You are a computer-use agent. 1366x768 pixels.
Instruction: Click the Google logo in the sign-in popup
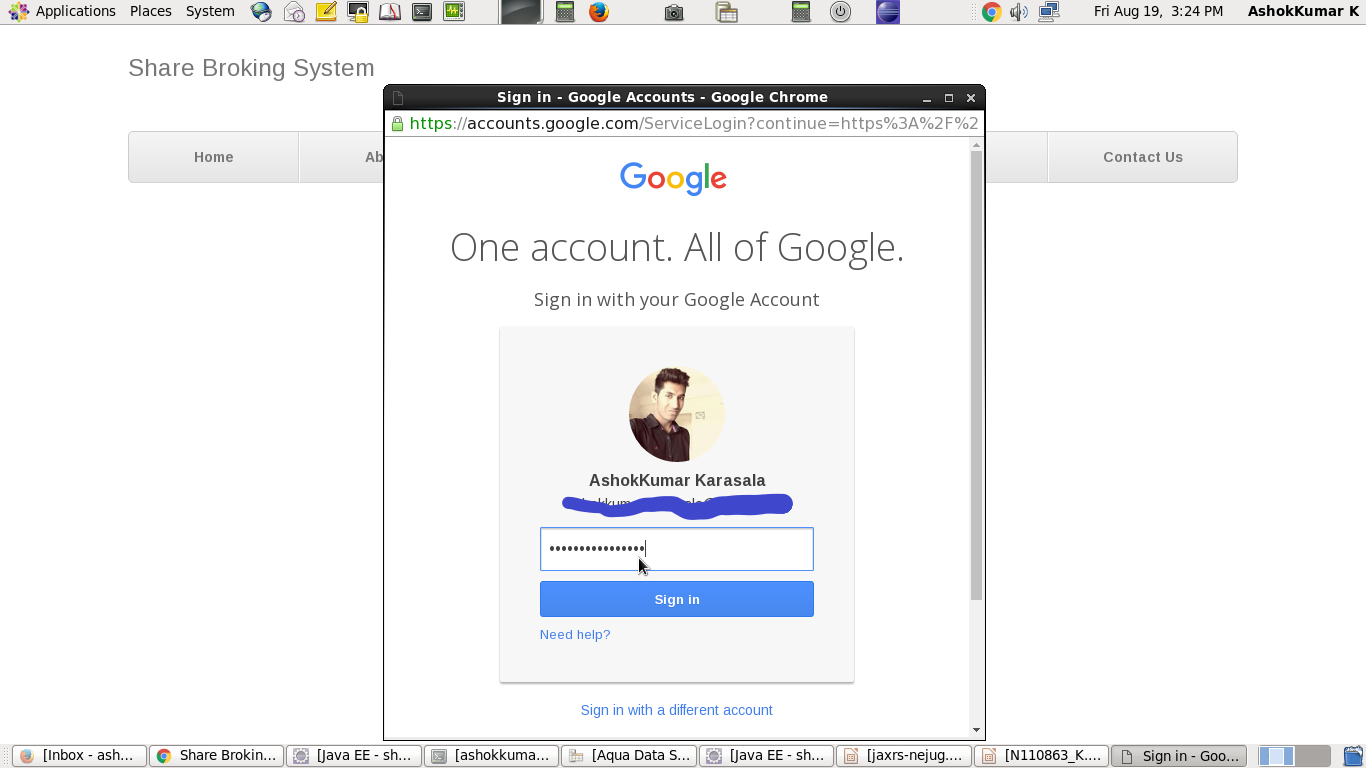point(673,178)
